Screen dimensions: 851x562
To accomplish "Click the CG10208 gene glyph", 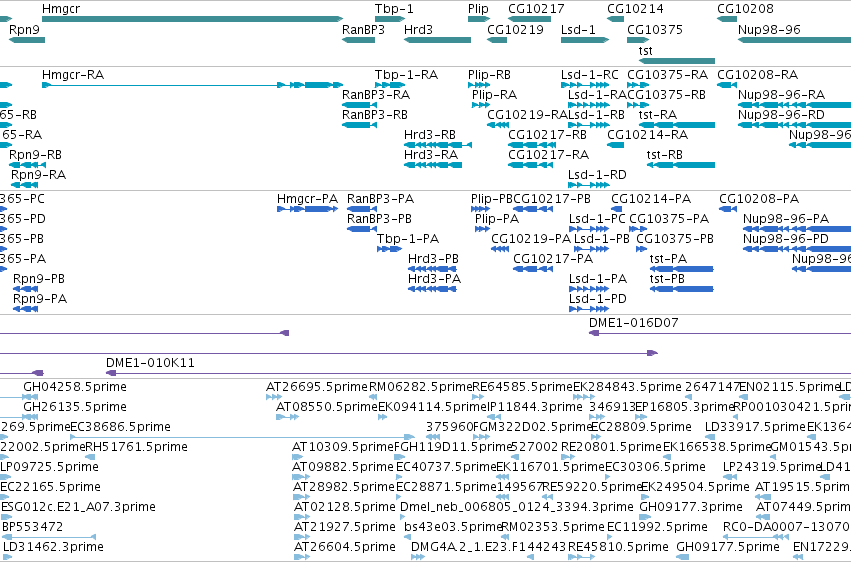I will point(727,19).
